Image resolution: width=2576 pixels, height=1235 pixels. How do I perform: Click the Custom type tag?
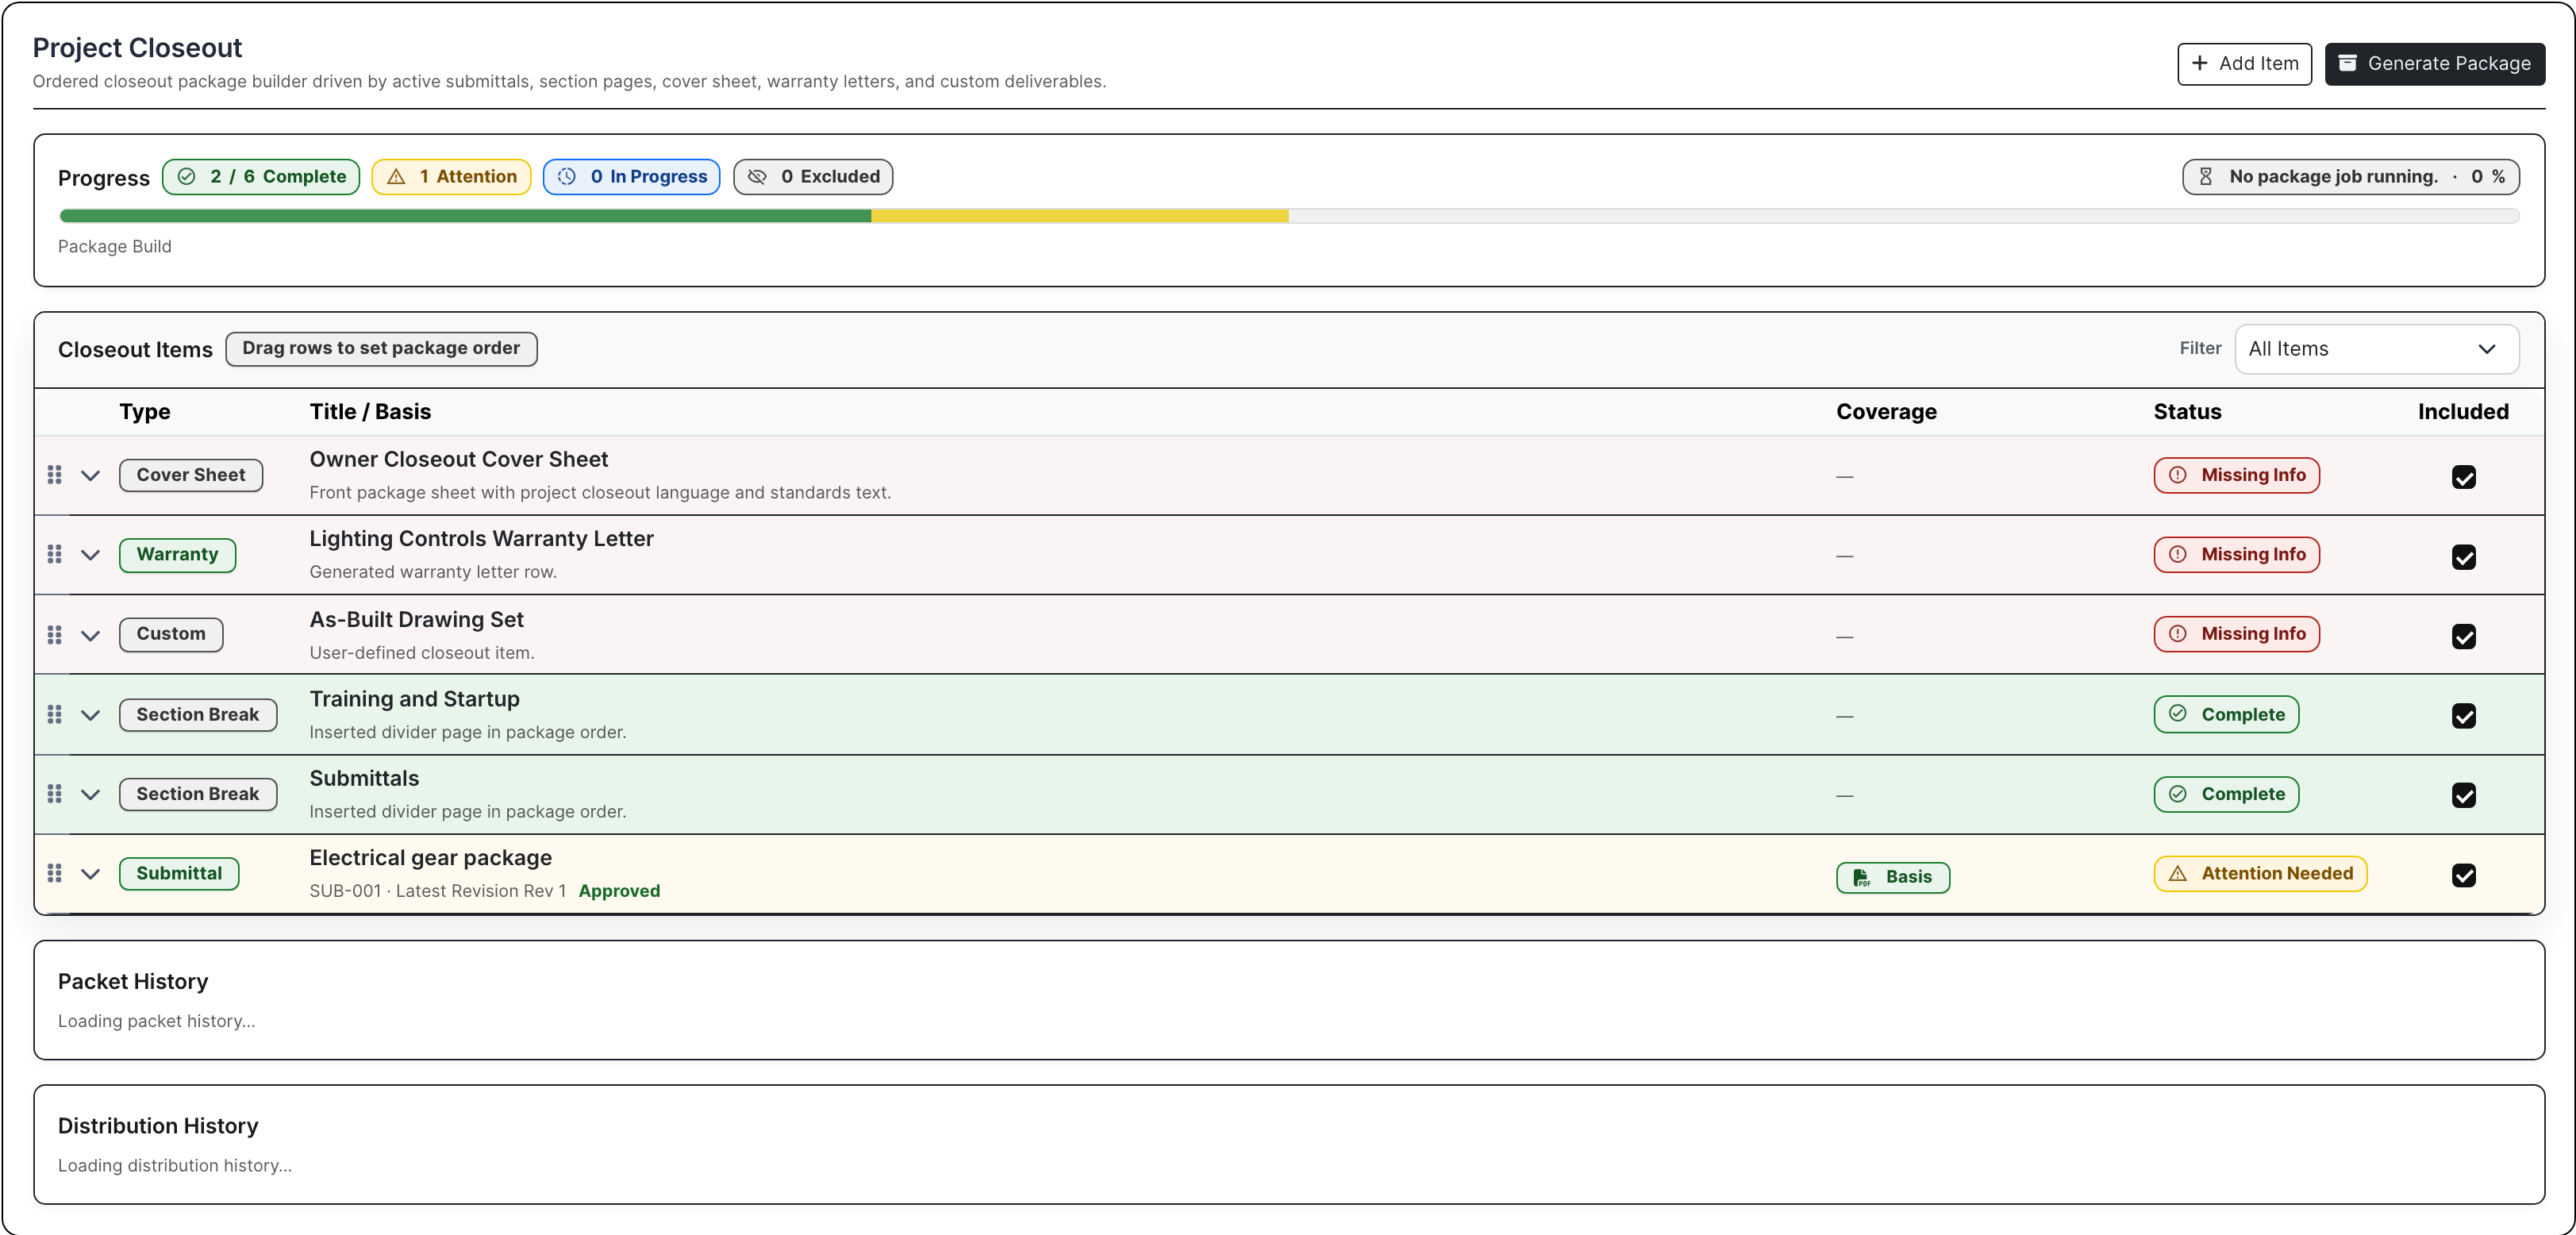click(x=171, y=634)
